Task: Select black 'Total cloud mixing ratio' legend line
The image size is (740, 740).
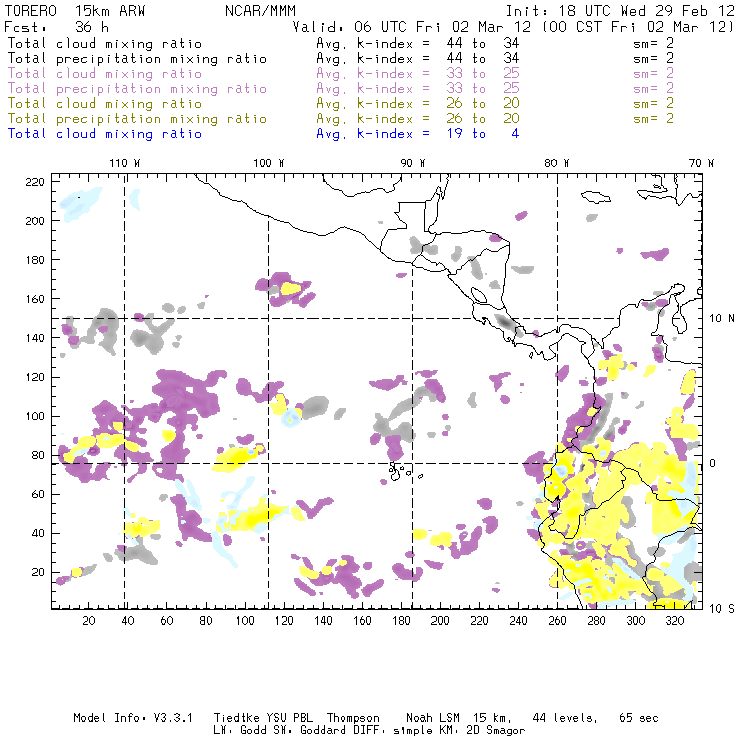Action: 105,43
